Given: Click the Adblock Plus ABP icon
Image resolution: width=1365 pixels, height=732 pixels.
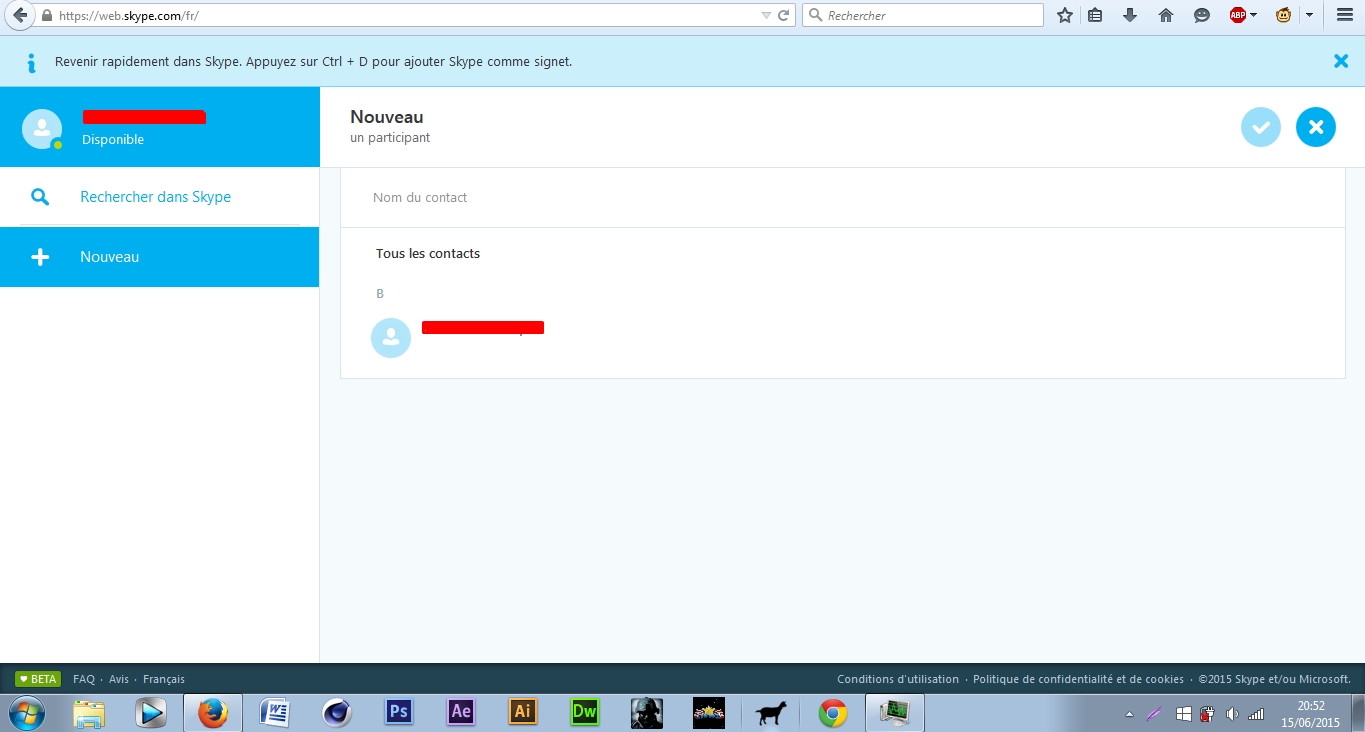Looking at the screenshot, I should [x=1238, y=15].
